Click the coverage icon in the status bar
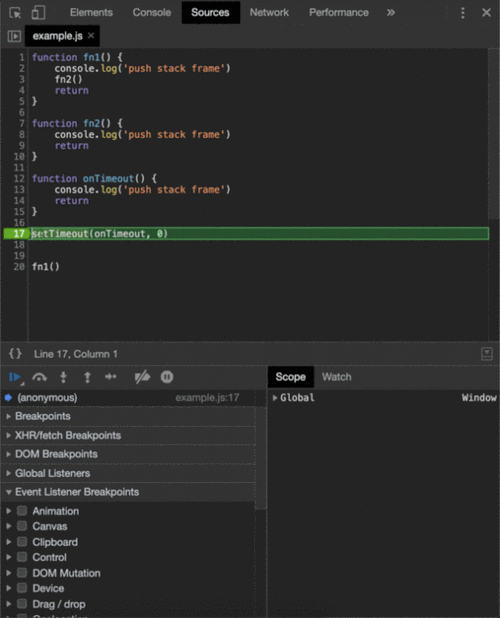 coord(487,354)
